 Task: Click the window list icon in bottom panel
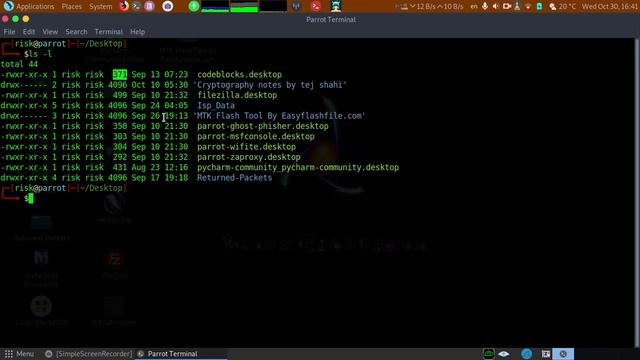[x=546, y=354]
